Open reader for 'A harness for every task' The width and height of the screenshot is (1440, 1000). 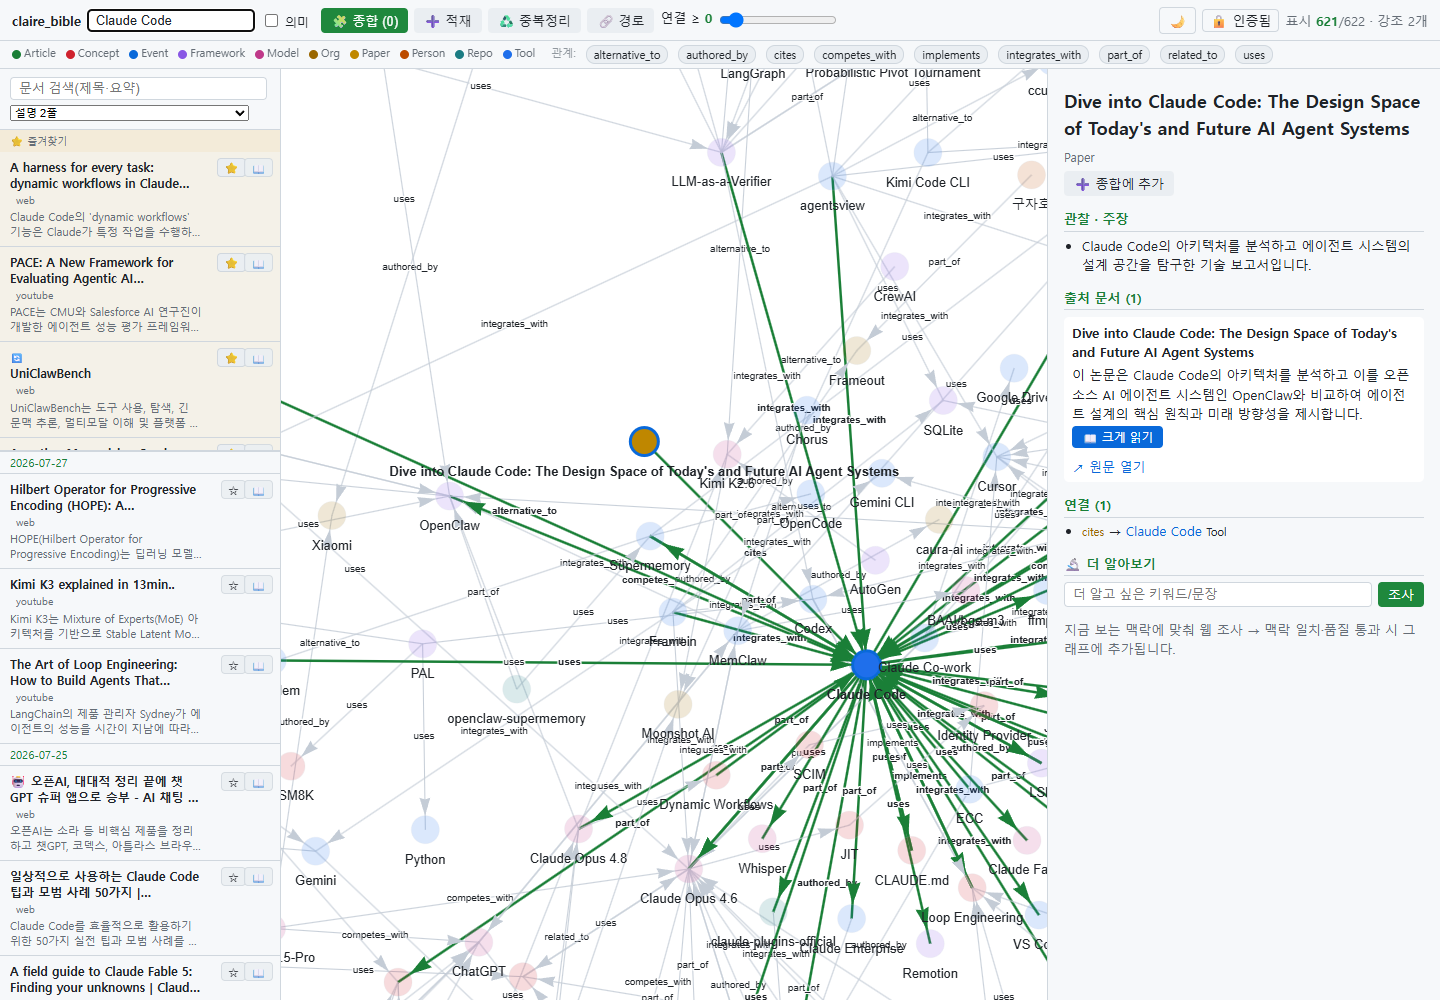click(258, 168)
